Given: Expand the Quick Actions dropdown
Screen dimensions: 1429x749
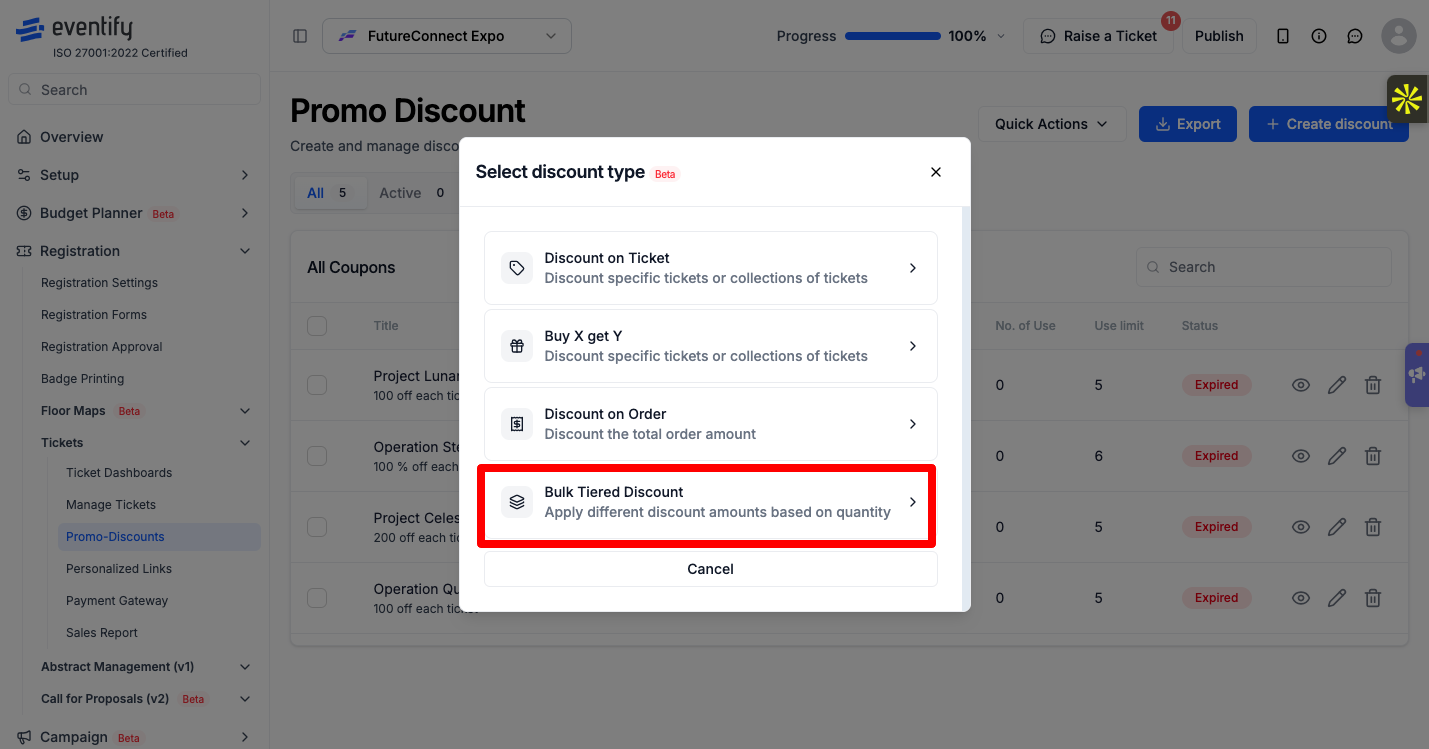Looking at the screenshot, I should [x=1052, y=124].
